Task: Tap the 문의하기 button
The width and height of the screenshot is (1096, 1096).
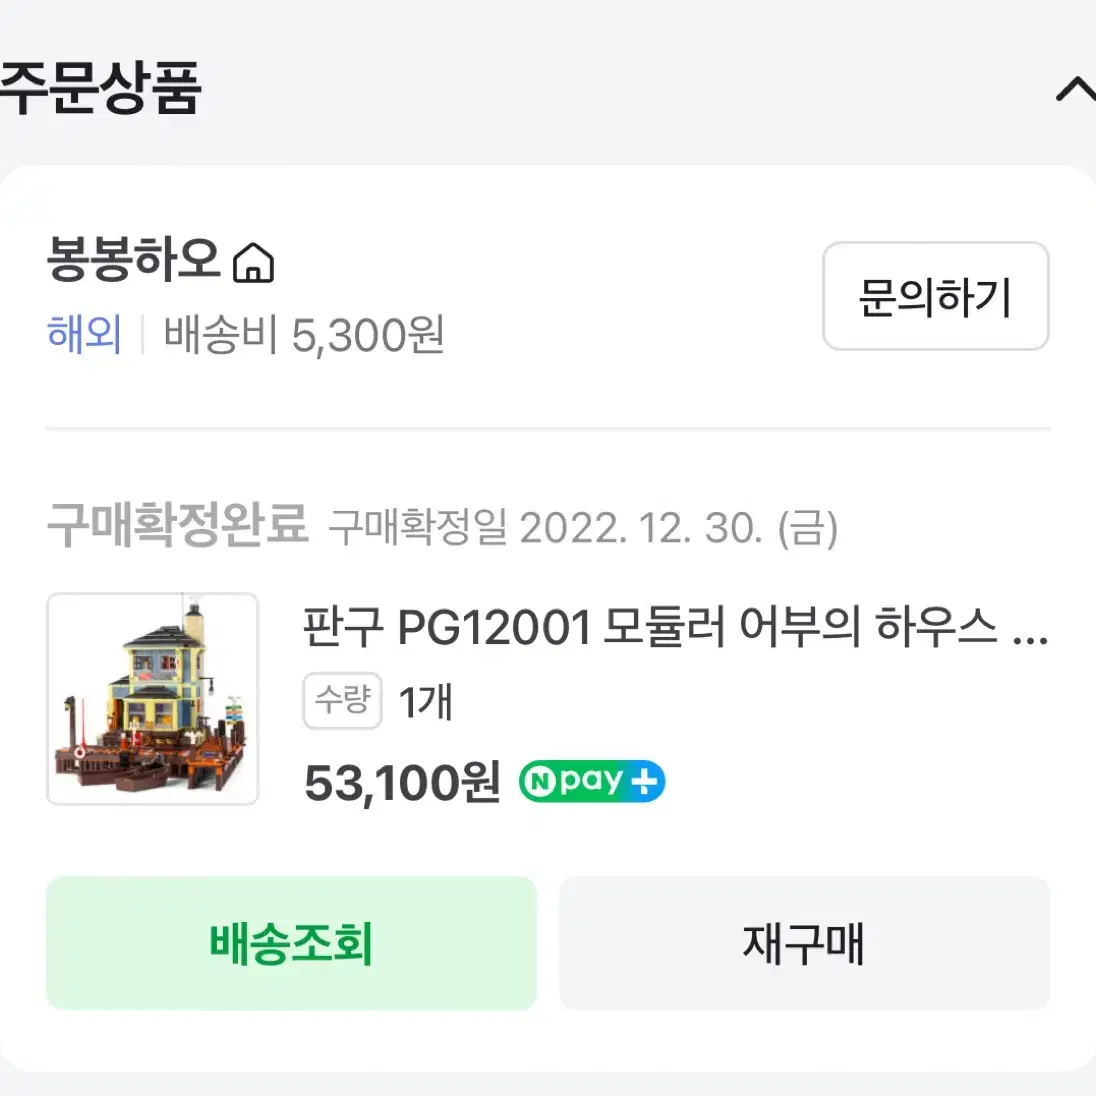Action: coord(935,296)
